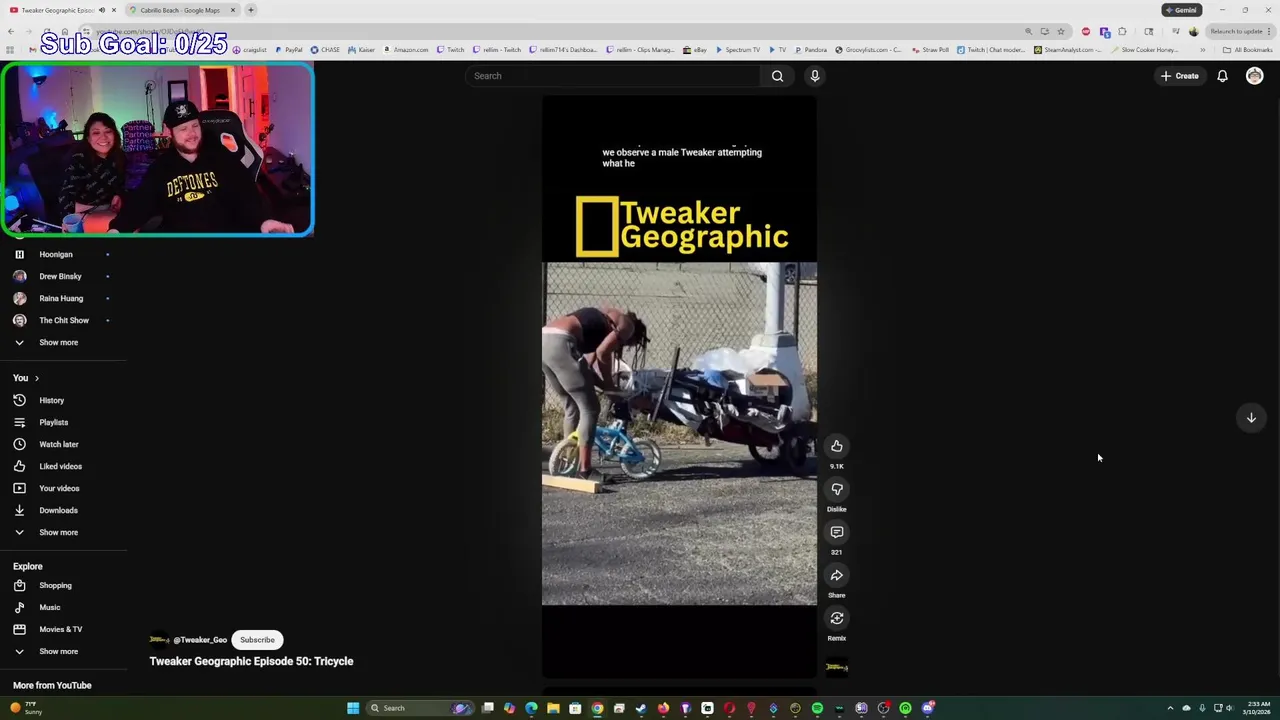Open Create menu button
The height and width of the screenshot is (720, 1280).
[x=1180, y=76]
